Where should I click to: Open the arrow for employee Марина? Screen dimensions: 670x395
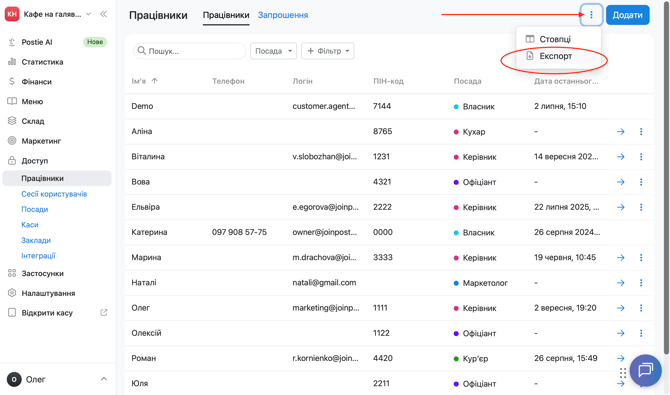[621, 258]
